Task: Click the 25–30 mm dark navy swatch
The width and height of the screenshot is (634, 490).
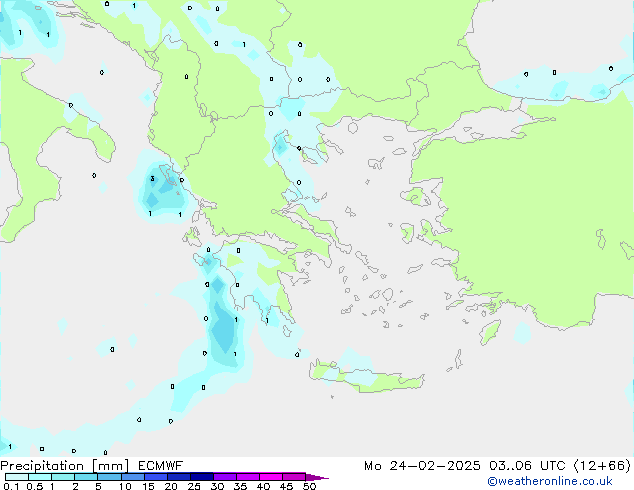Action: [201, 477]
